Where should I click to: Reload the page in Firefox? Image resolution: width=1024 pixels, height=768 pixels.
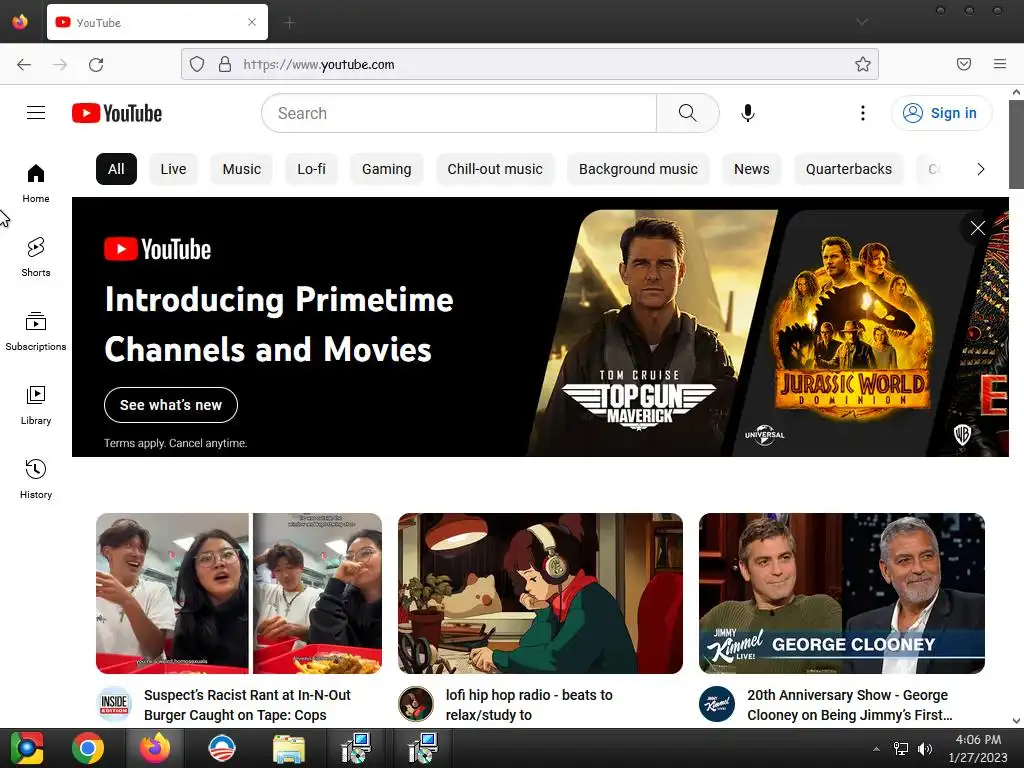click(96, 64)
